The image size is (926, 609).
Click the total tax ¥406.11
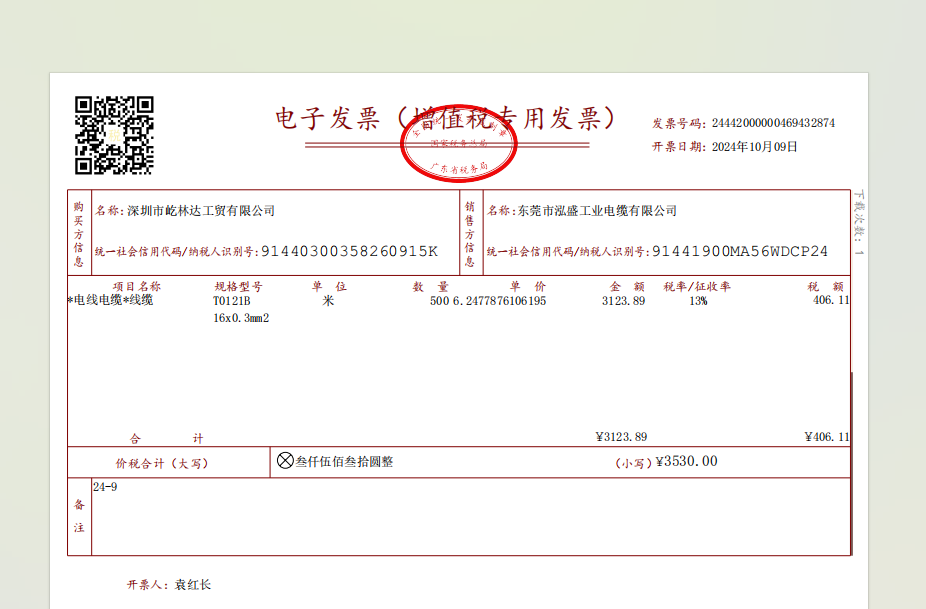coord(827,437)
